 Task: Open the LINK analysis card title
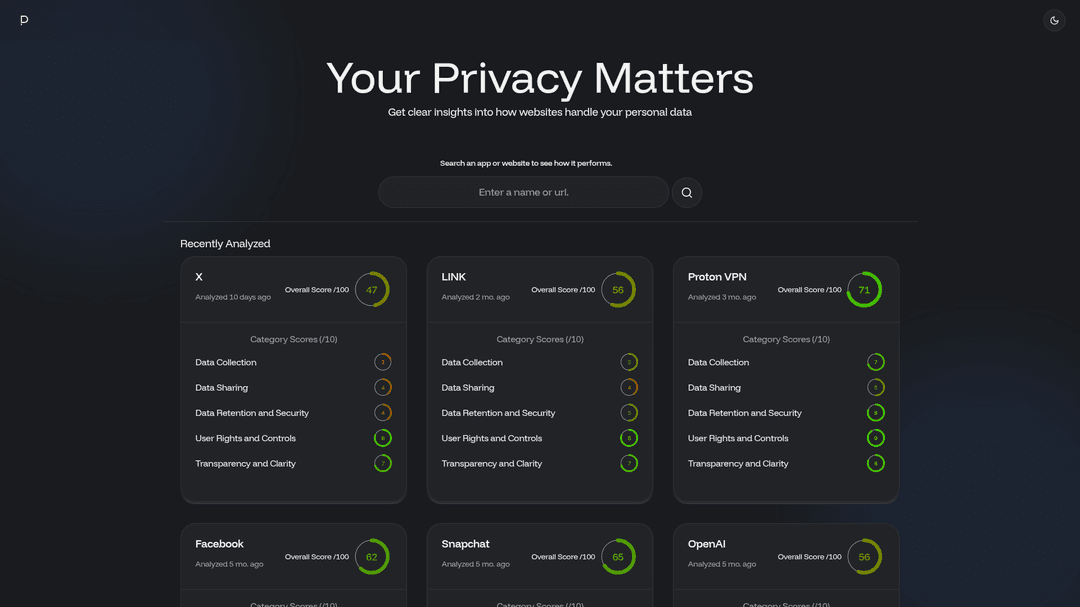point(453,277)
